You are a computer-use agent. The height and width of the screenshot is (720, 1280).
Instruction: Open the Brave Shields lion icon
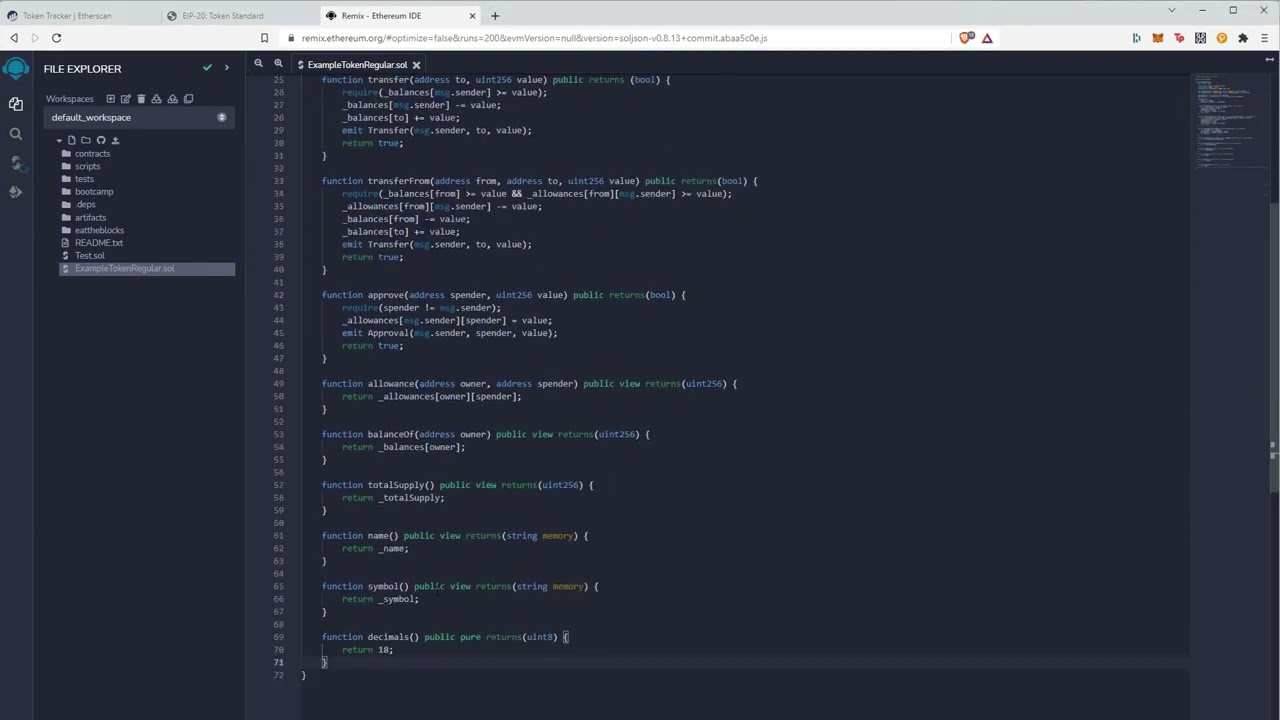(x=965, y=38)
